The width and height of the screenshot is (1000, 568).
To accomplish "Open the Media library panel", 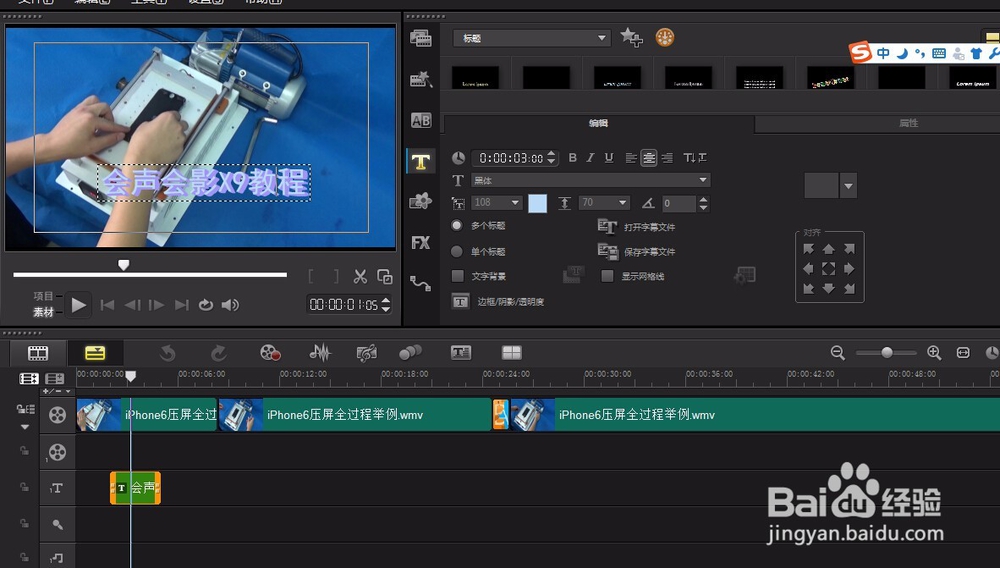I will pyautogui.click(x=420, y=38).
